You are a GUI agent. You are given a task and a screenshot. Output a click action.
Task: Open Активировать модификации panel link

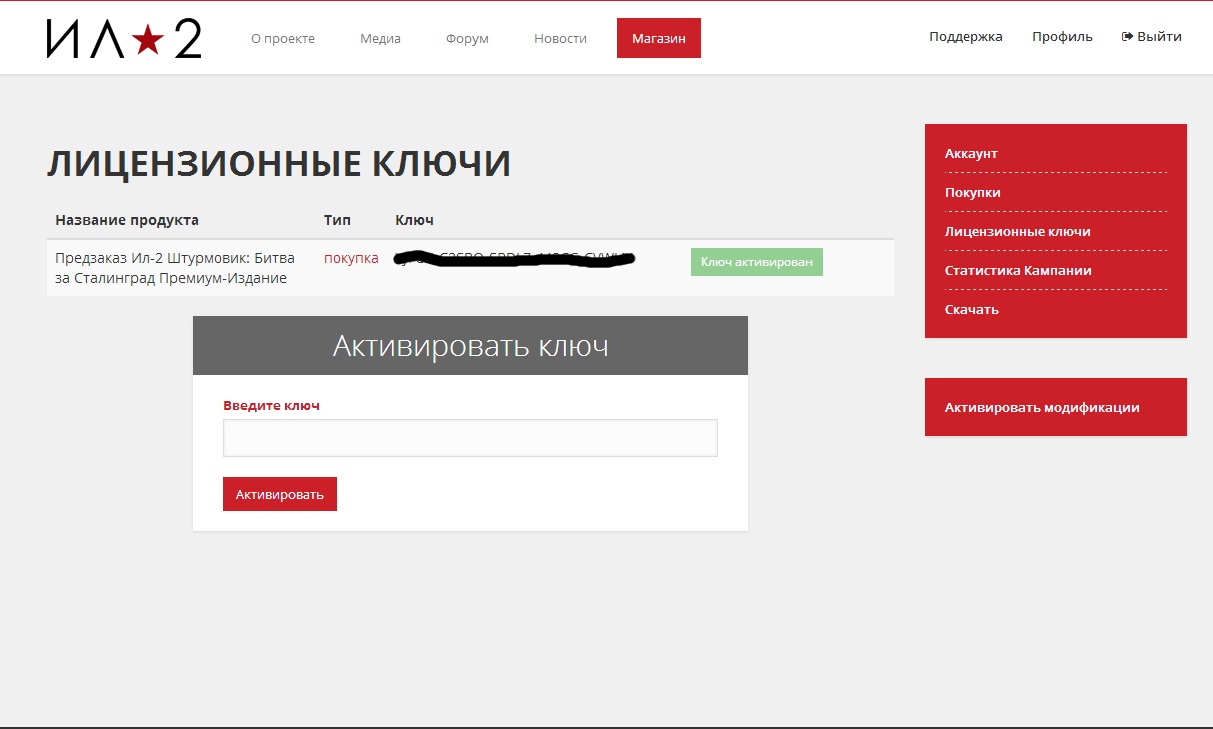1042,408
